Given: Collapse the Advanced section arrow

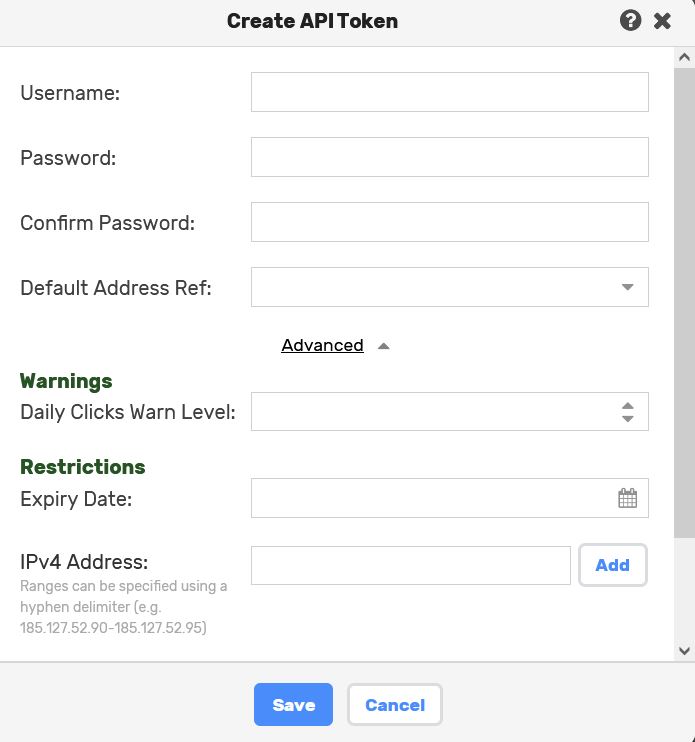Looking at the screenshot, I should [x=383, y=346].
